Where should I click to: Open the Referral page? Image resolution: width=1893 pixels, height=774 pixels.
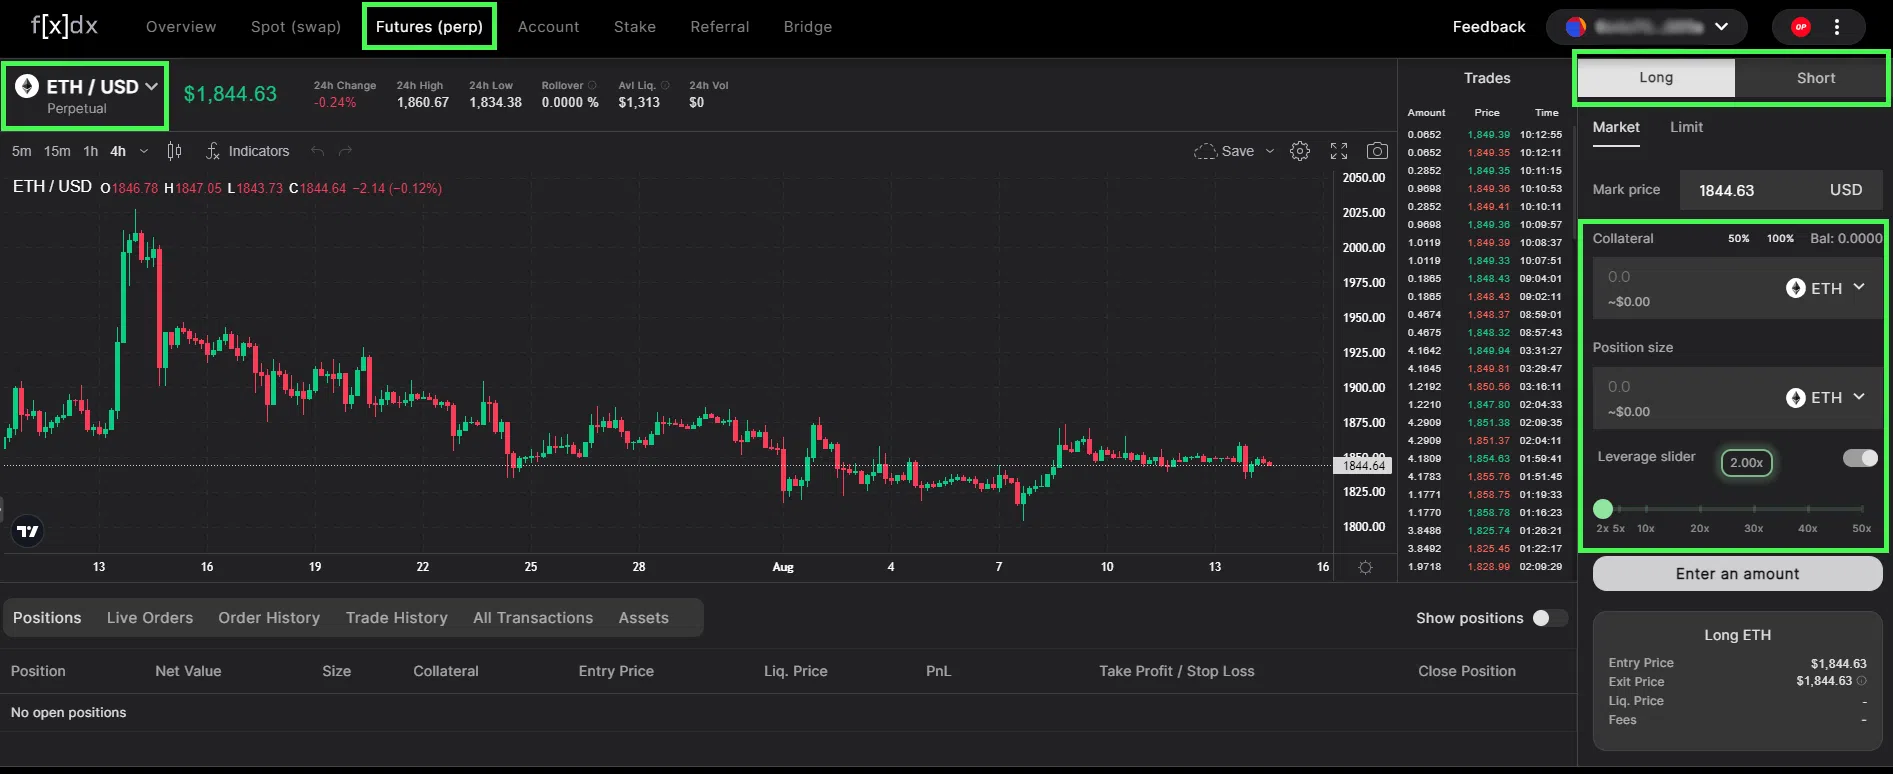[719, 27]
